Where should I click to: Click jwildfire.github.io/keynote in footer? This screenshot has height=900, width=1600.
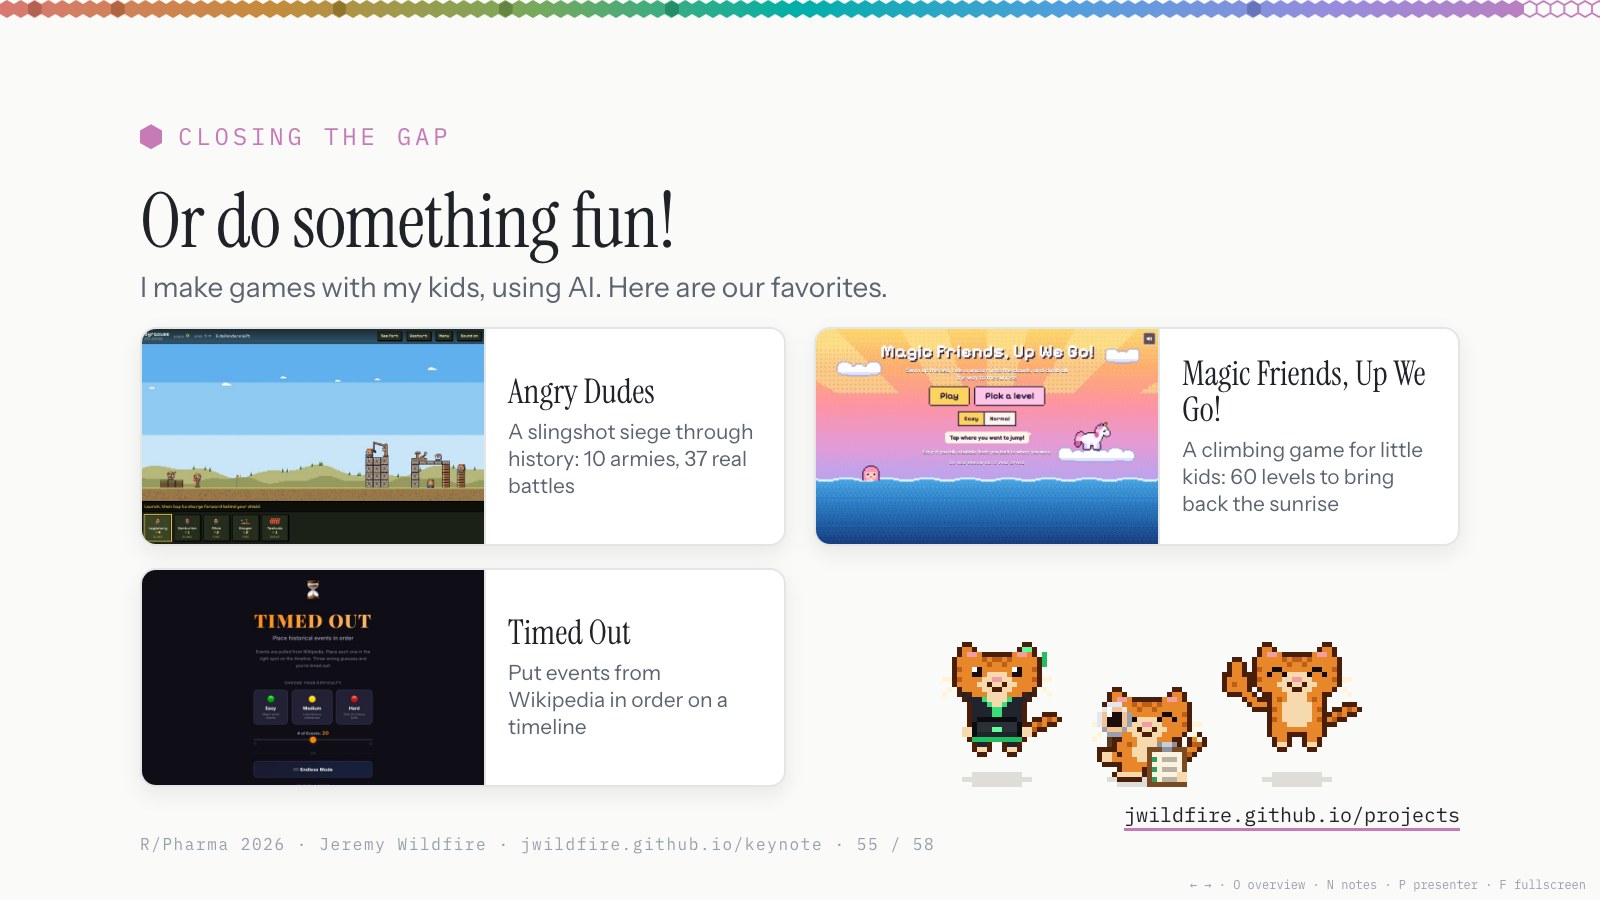(671, 844)
